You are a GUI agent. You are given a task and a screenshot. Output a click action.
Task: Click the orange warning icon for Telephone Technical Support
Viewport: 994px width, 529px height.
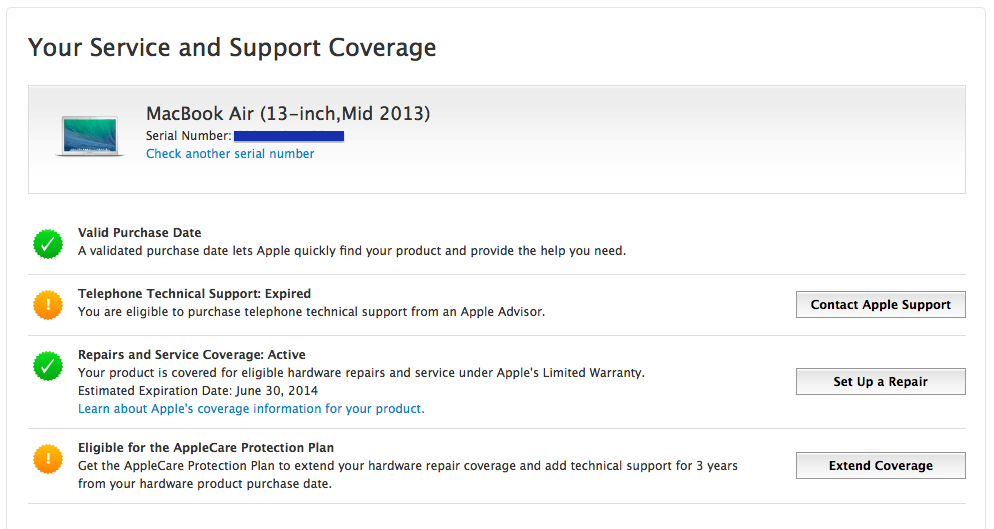[x=48, y=305]
